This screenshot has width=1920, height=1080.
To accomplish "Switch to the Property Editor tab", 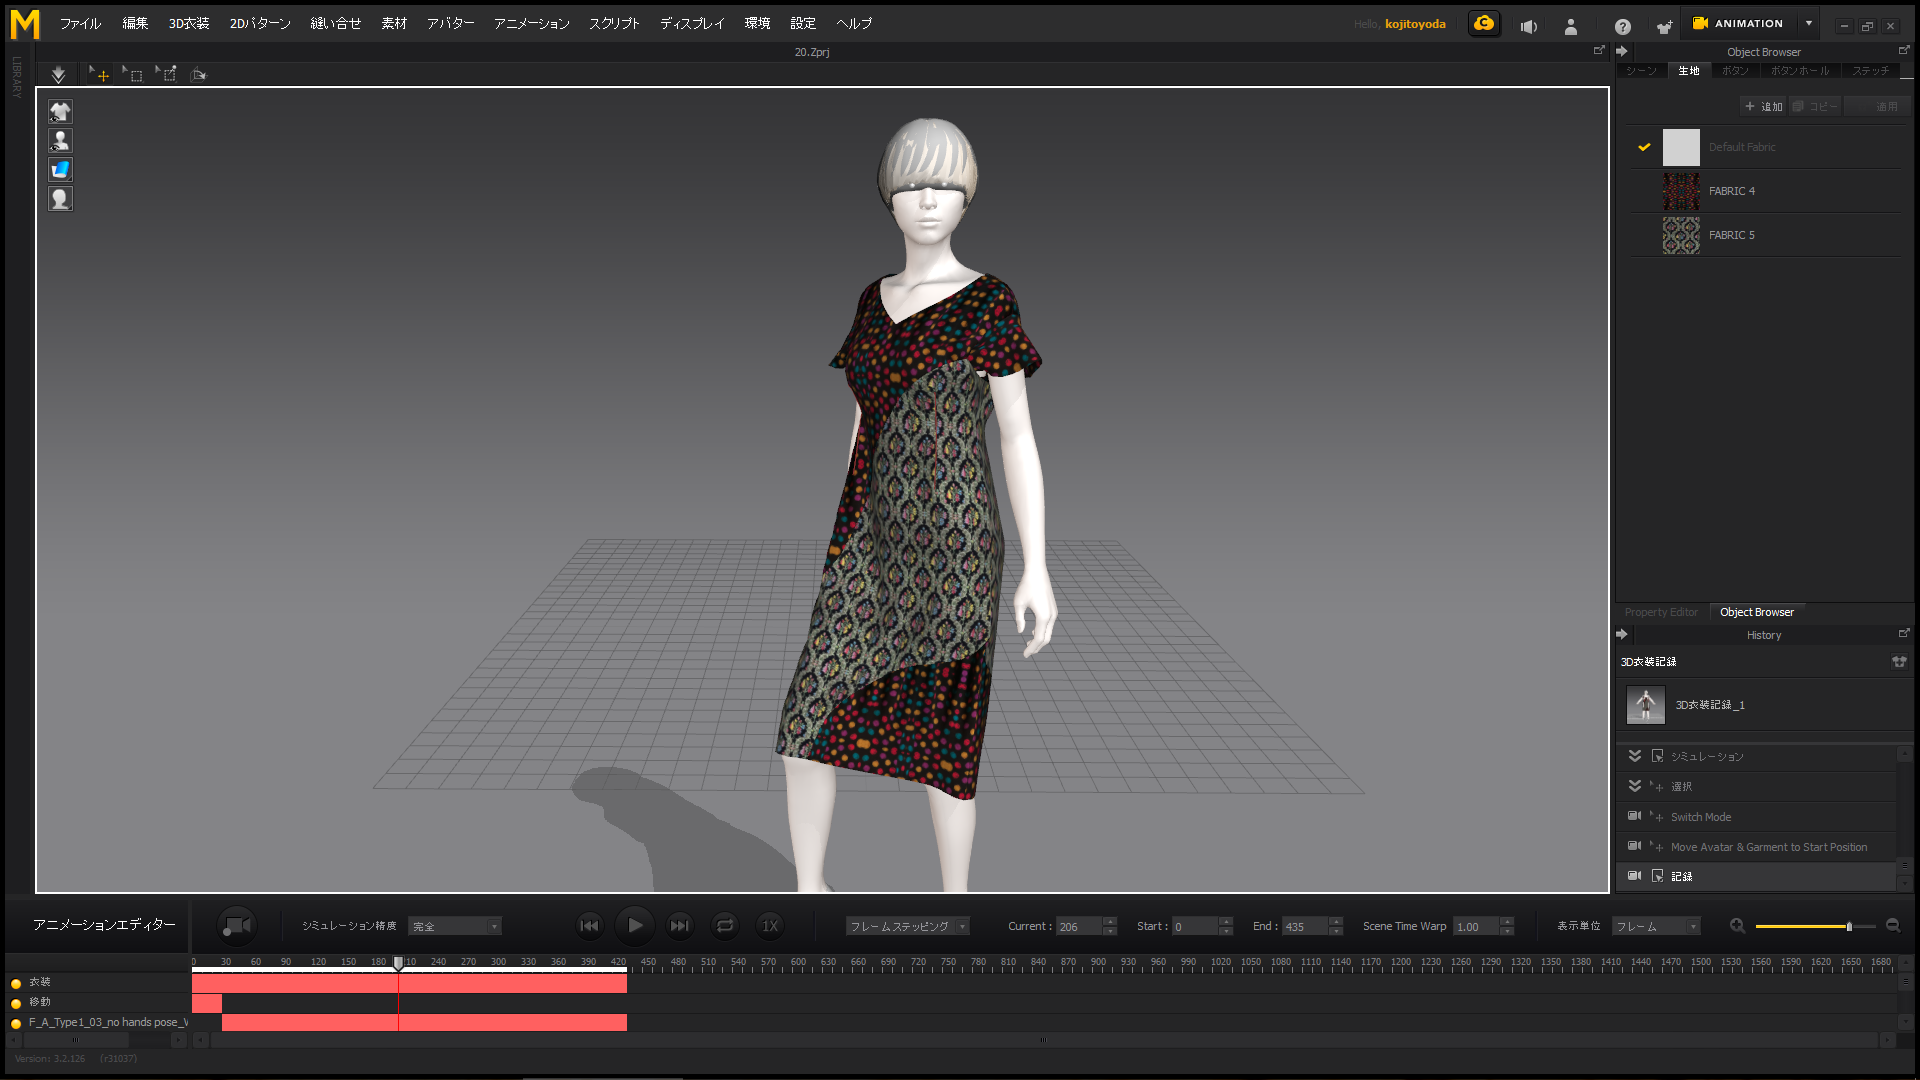I will pos(1661,612).
